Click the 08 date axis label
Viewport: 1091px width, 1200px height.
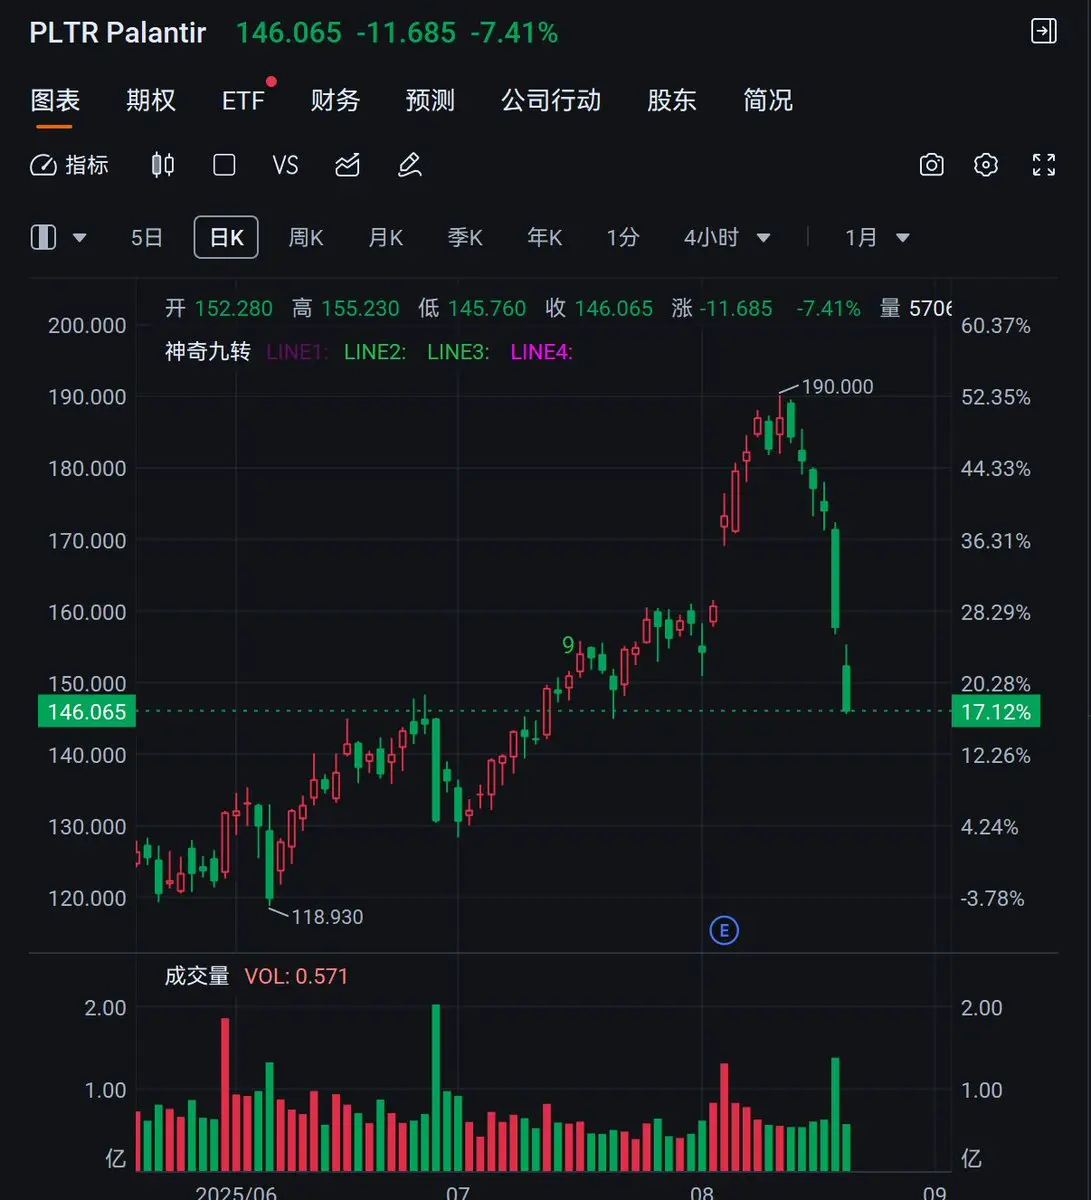click(x=702, y=1192)
